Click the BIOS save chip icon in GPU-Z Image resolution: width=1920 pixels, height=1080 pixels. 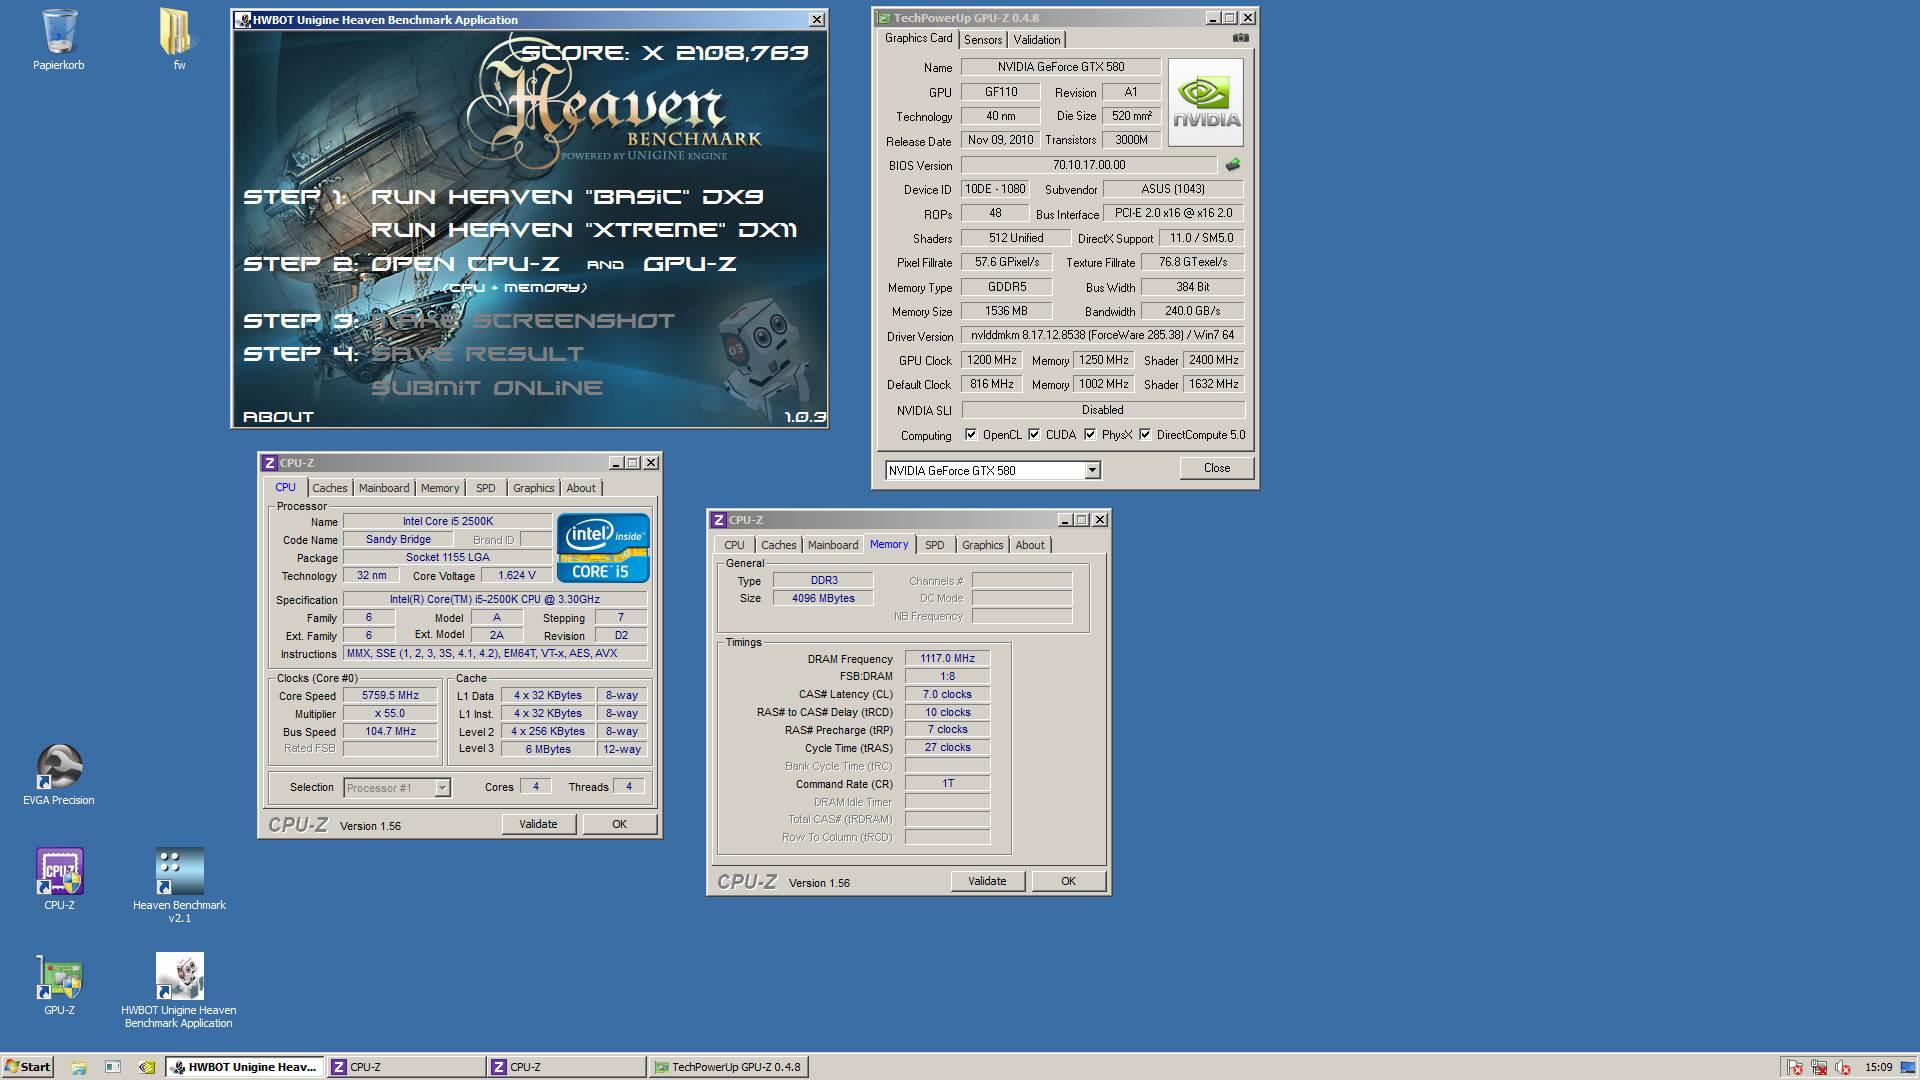coord(1232,165)
